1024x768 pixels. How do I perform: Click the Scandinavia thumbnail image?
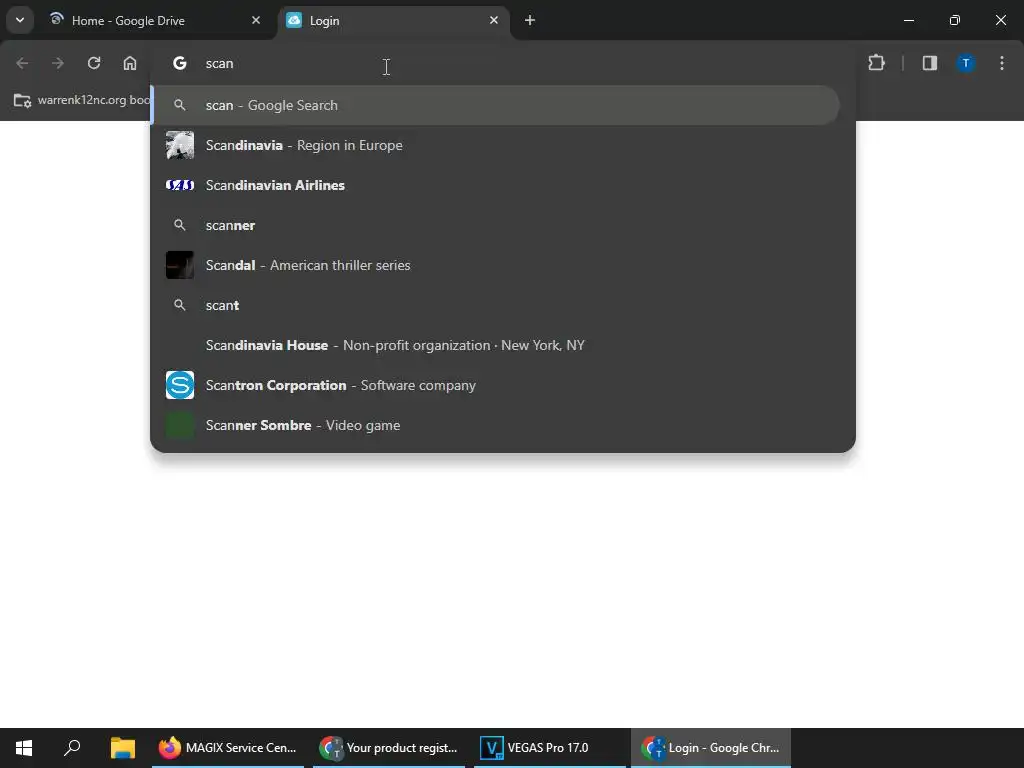pyautogui.click(x=180, y=145)
